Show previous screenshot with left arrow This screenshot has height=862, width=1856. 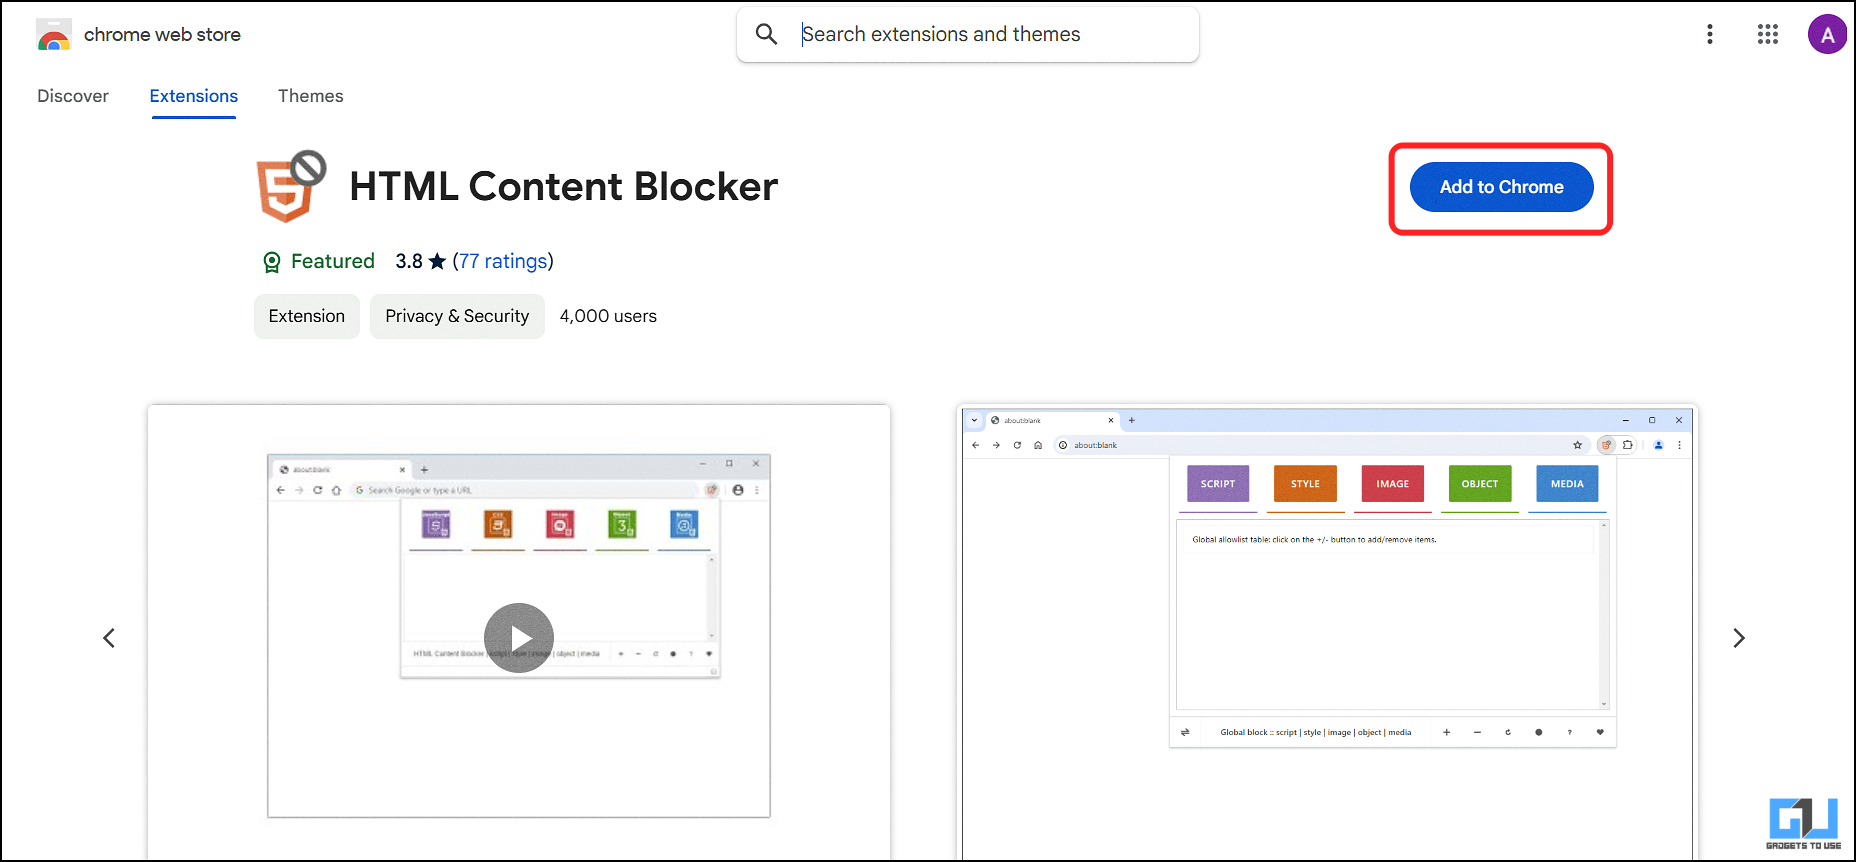point(109,638)
